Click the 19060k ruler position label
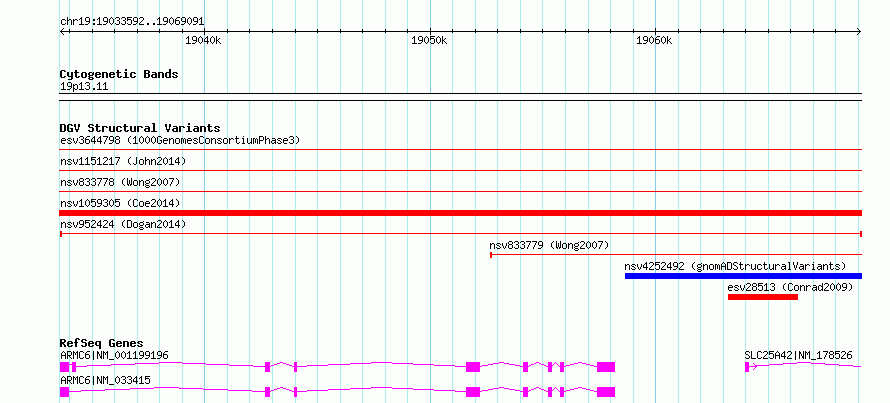Image resolution: width=890 pixels, height=403 pixels. (x=655, y=40)
